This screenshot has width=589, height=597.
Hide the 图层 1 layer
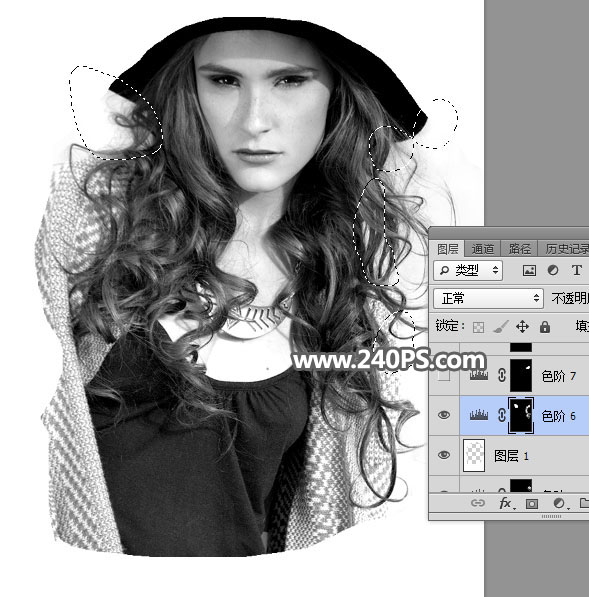pos(444,455)
